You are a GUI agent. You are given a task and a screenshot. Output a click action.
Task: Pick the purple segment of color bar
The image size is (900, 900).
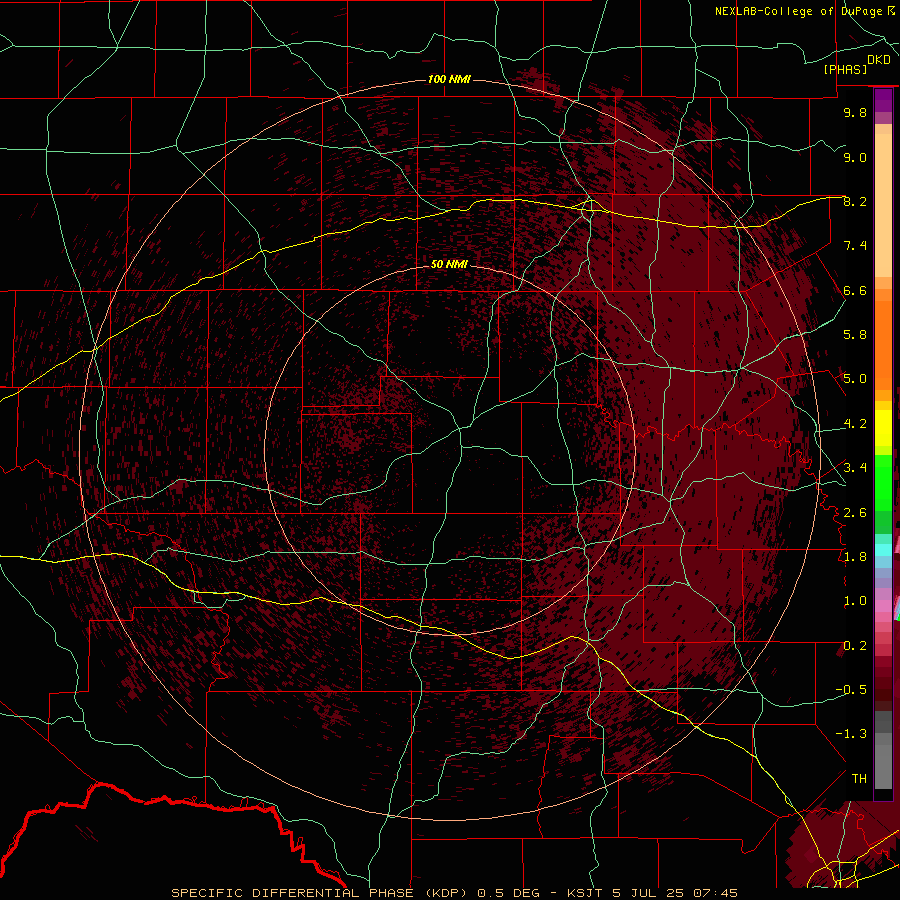(883, 100)
